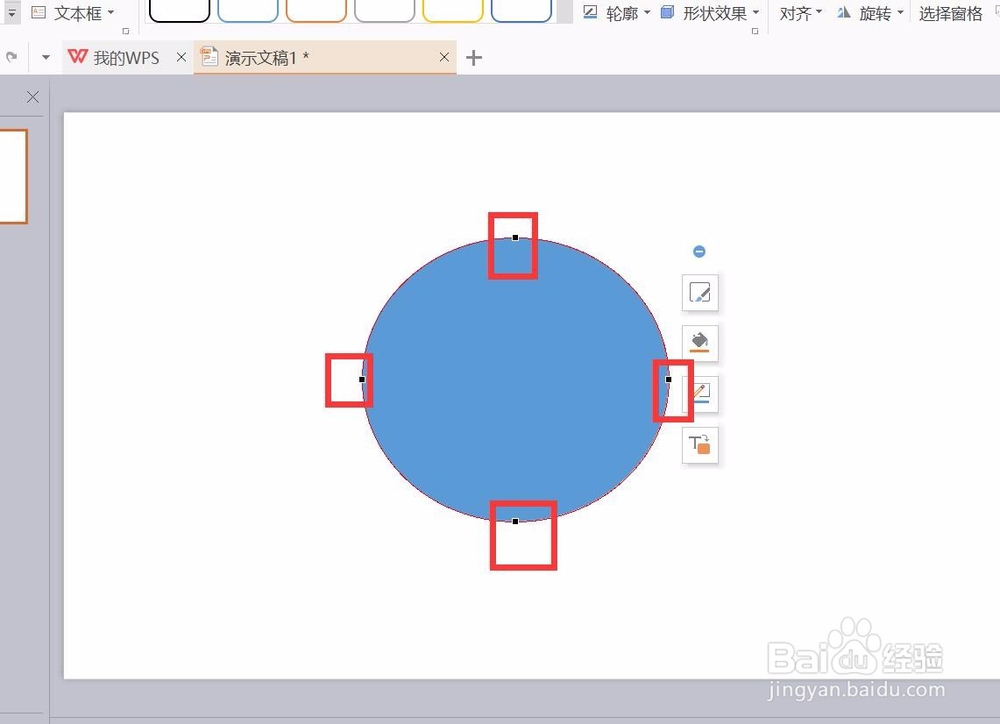The height and width of the screenshot is (724, 1000).
Task: Open the 选择窗格 selection pane
Action: [x=950, y=13]
